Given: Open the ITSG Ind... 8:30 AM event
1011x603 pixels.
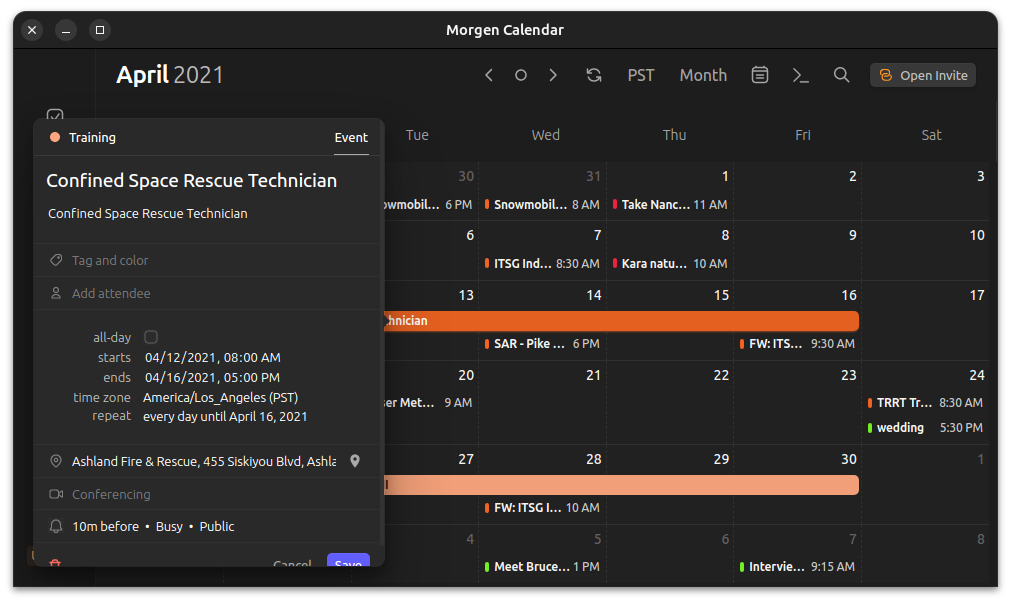Looking at the screenshot, I should tap(542, 263).
